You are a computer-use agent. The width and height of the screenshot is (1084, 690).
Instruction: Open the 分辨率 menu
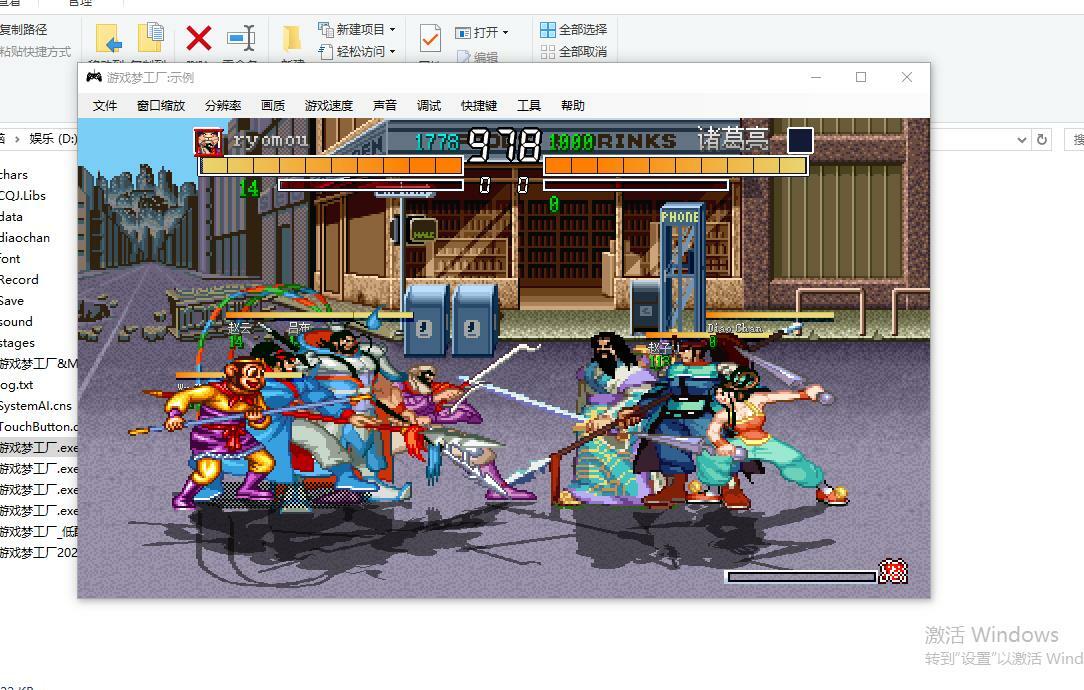click(x=223, y=106)
